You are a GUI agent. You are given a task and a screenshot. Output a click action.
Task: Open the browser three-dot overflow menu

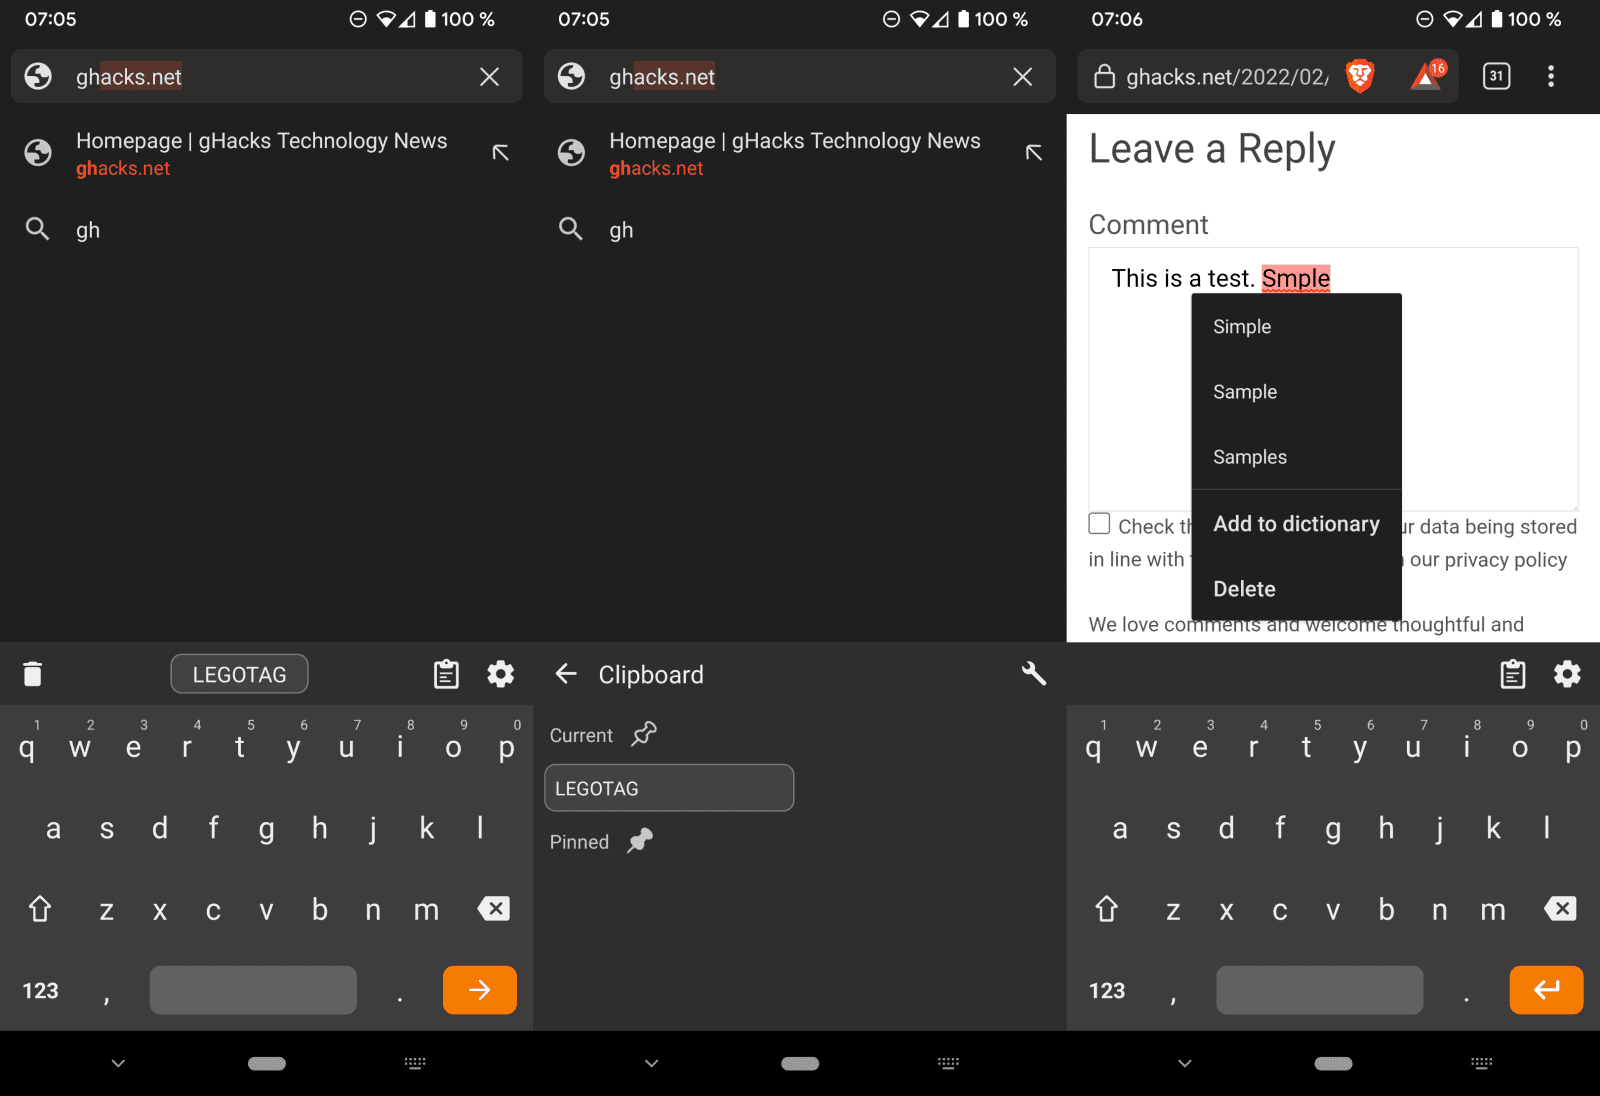point(1550,76)
